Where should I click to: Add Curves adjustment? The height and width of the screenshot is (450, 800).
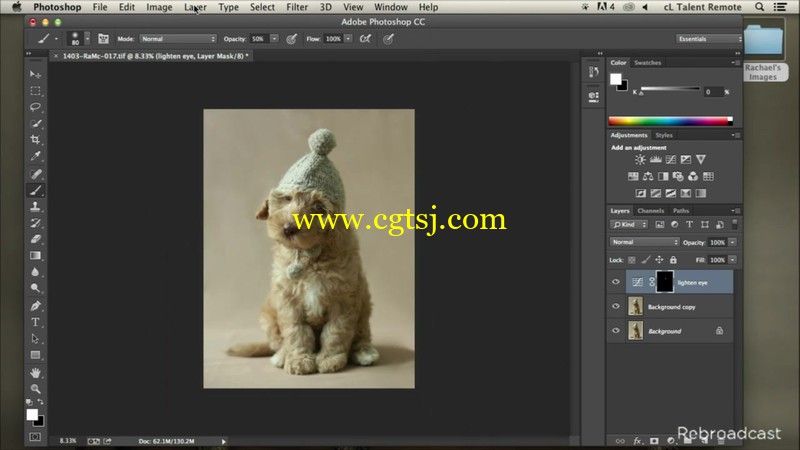671,160
